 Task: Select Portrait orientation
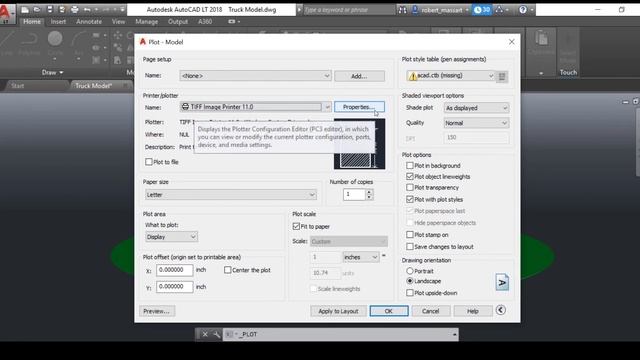tap(410, 271)
